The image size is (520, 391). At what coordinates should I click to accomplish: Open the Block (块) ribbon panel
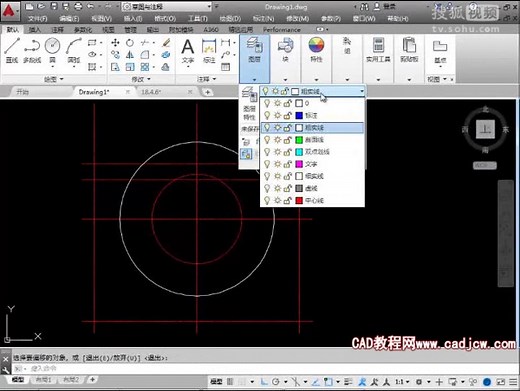click(285, 50)
